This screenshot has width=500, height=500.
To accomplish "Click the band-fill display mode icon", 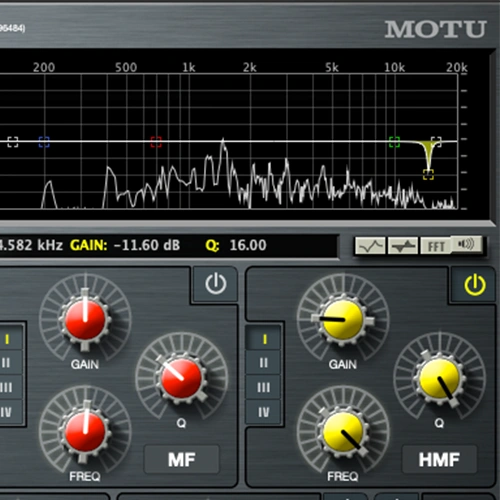I will coord(403,246).
